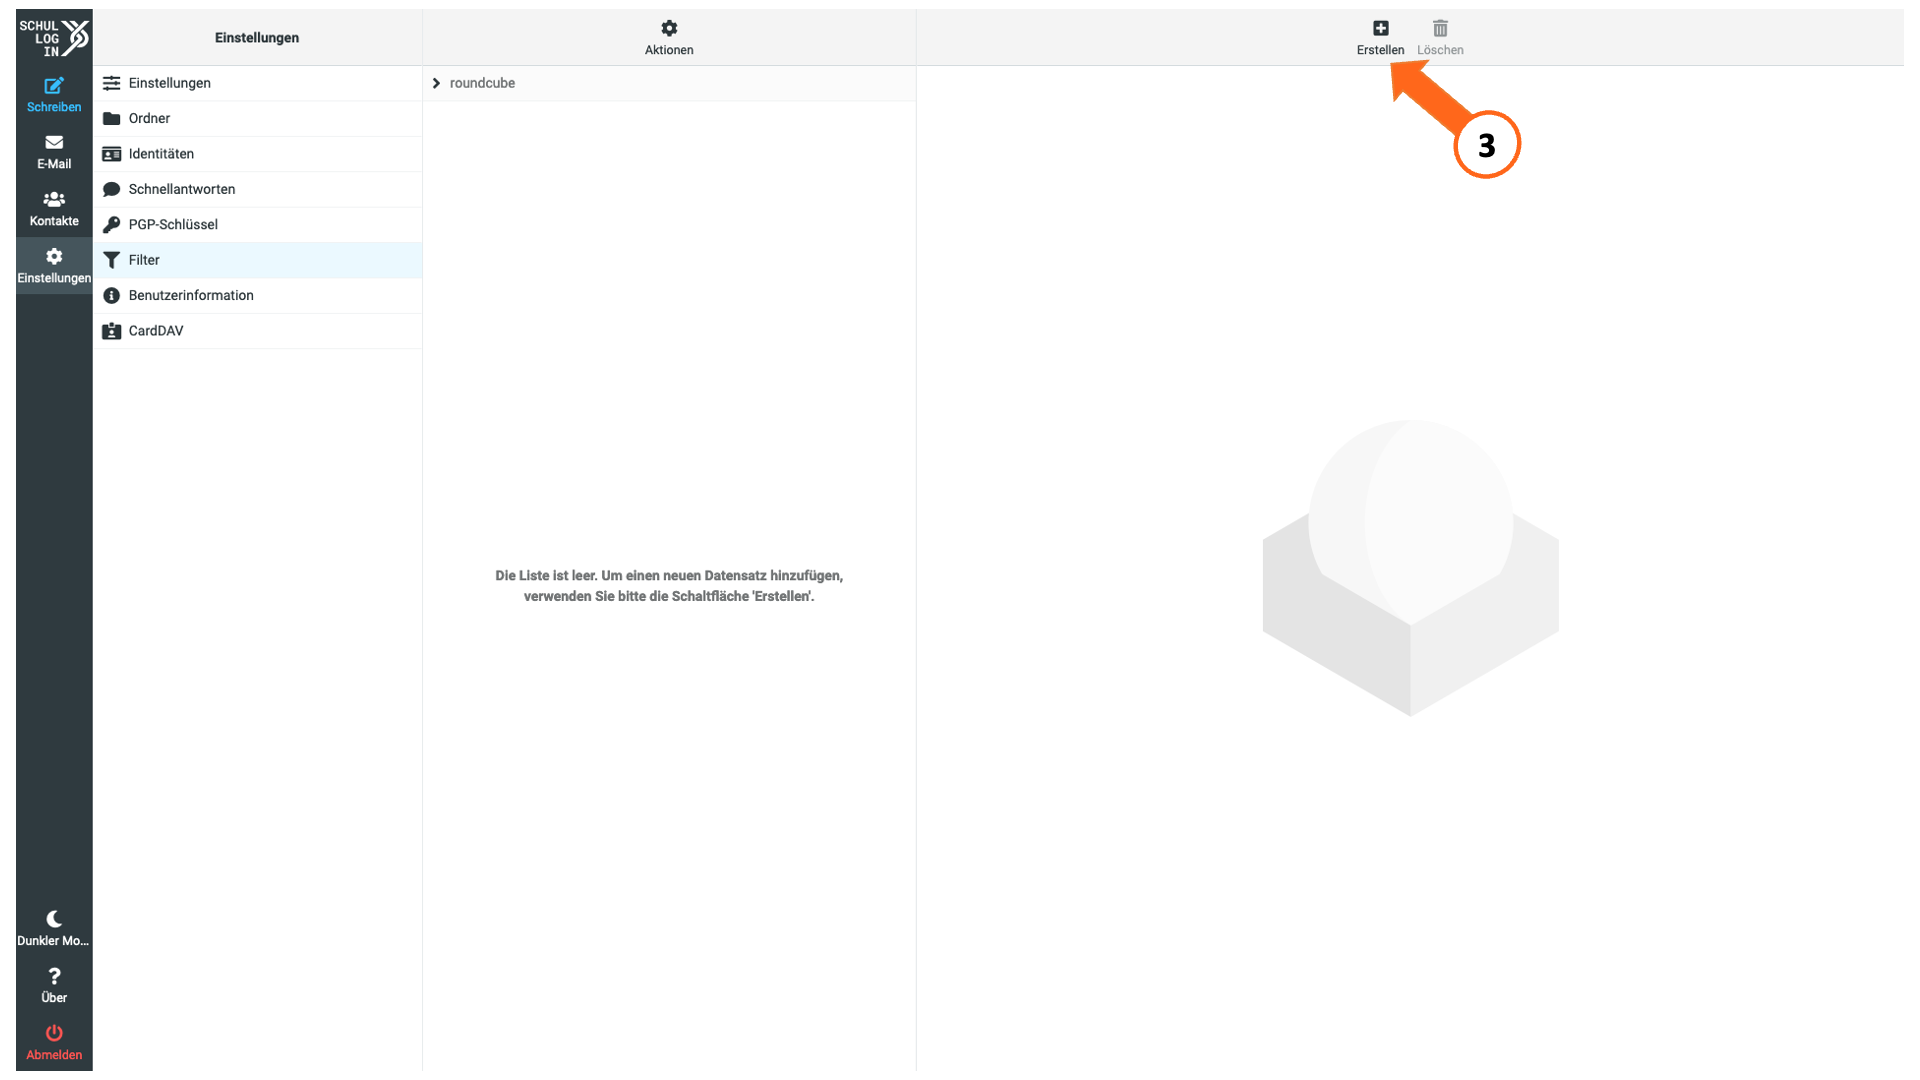Image resolution: width=1920 pixels, height=1080 pixels.
Task: Open the Über help icon
Action: pyautogui.click(x=54, y=975)
